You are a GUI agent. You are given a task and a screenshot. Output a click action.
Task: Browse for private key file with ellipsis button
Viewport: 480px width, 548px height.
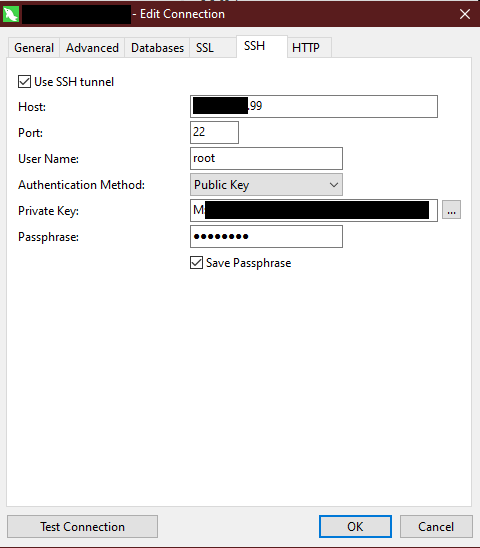coord(451,210)
